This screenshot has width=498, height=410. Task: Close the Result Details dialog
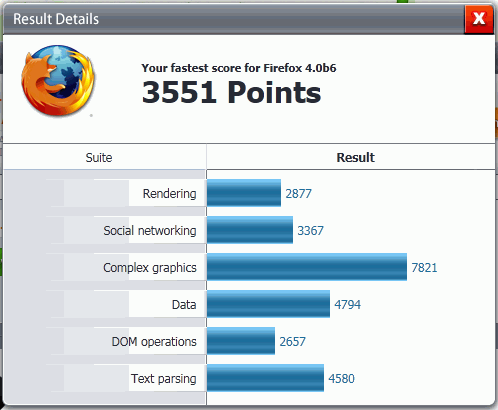point(479,19)
